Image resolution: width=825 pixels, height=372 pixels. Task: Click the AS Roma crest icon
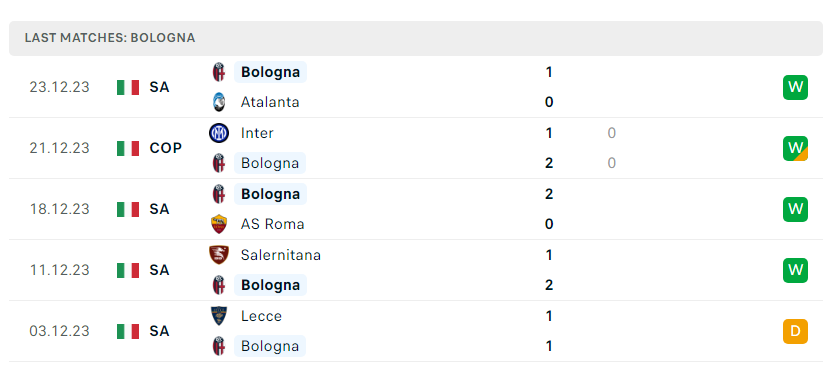point(218,224)
